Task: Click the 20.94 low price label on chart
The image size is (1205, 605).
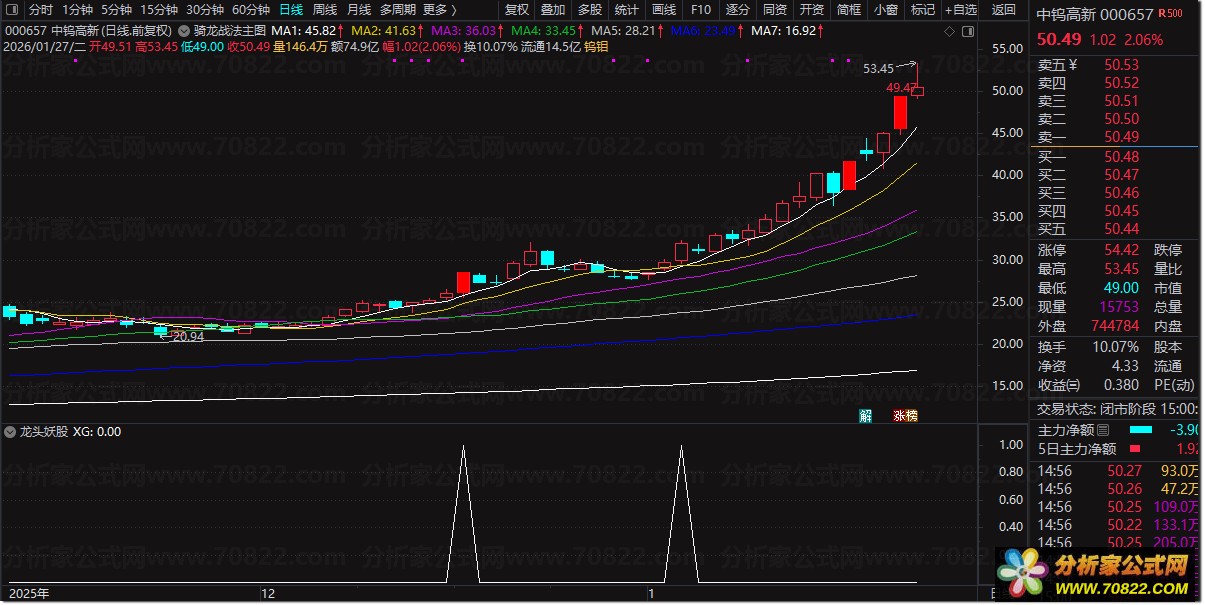Action: point(188,336)
